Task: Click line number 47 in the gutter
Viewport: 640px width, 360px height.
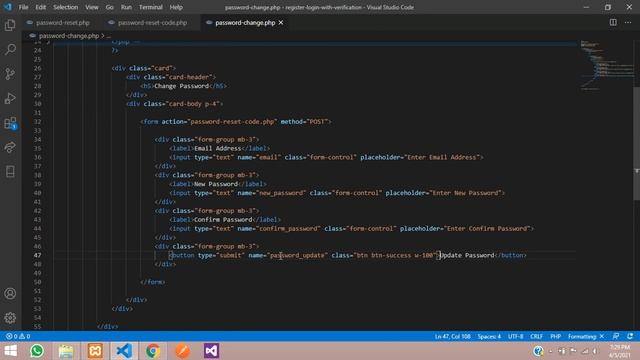Action: click(38, 255)
